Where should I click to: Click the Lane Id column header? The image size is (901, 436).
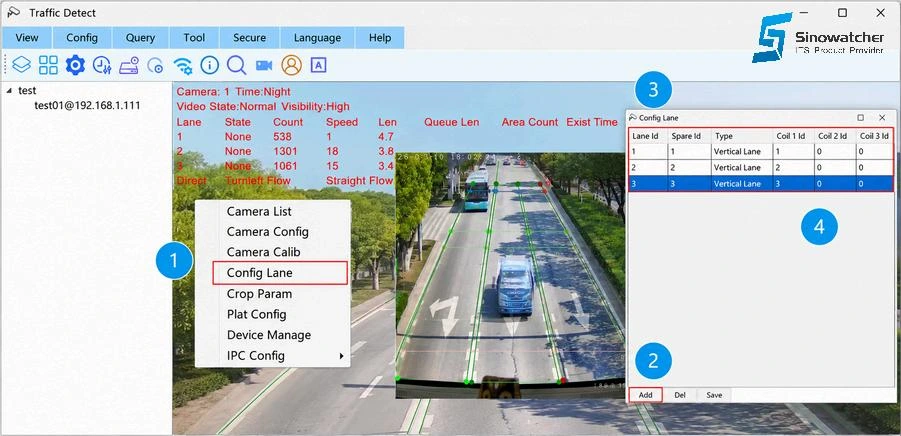coord(649,136)
